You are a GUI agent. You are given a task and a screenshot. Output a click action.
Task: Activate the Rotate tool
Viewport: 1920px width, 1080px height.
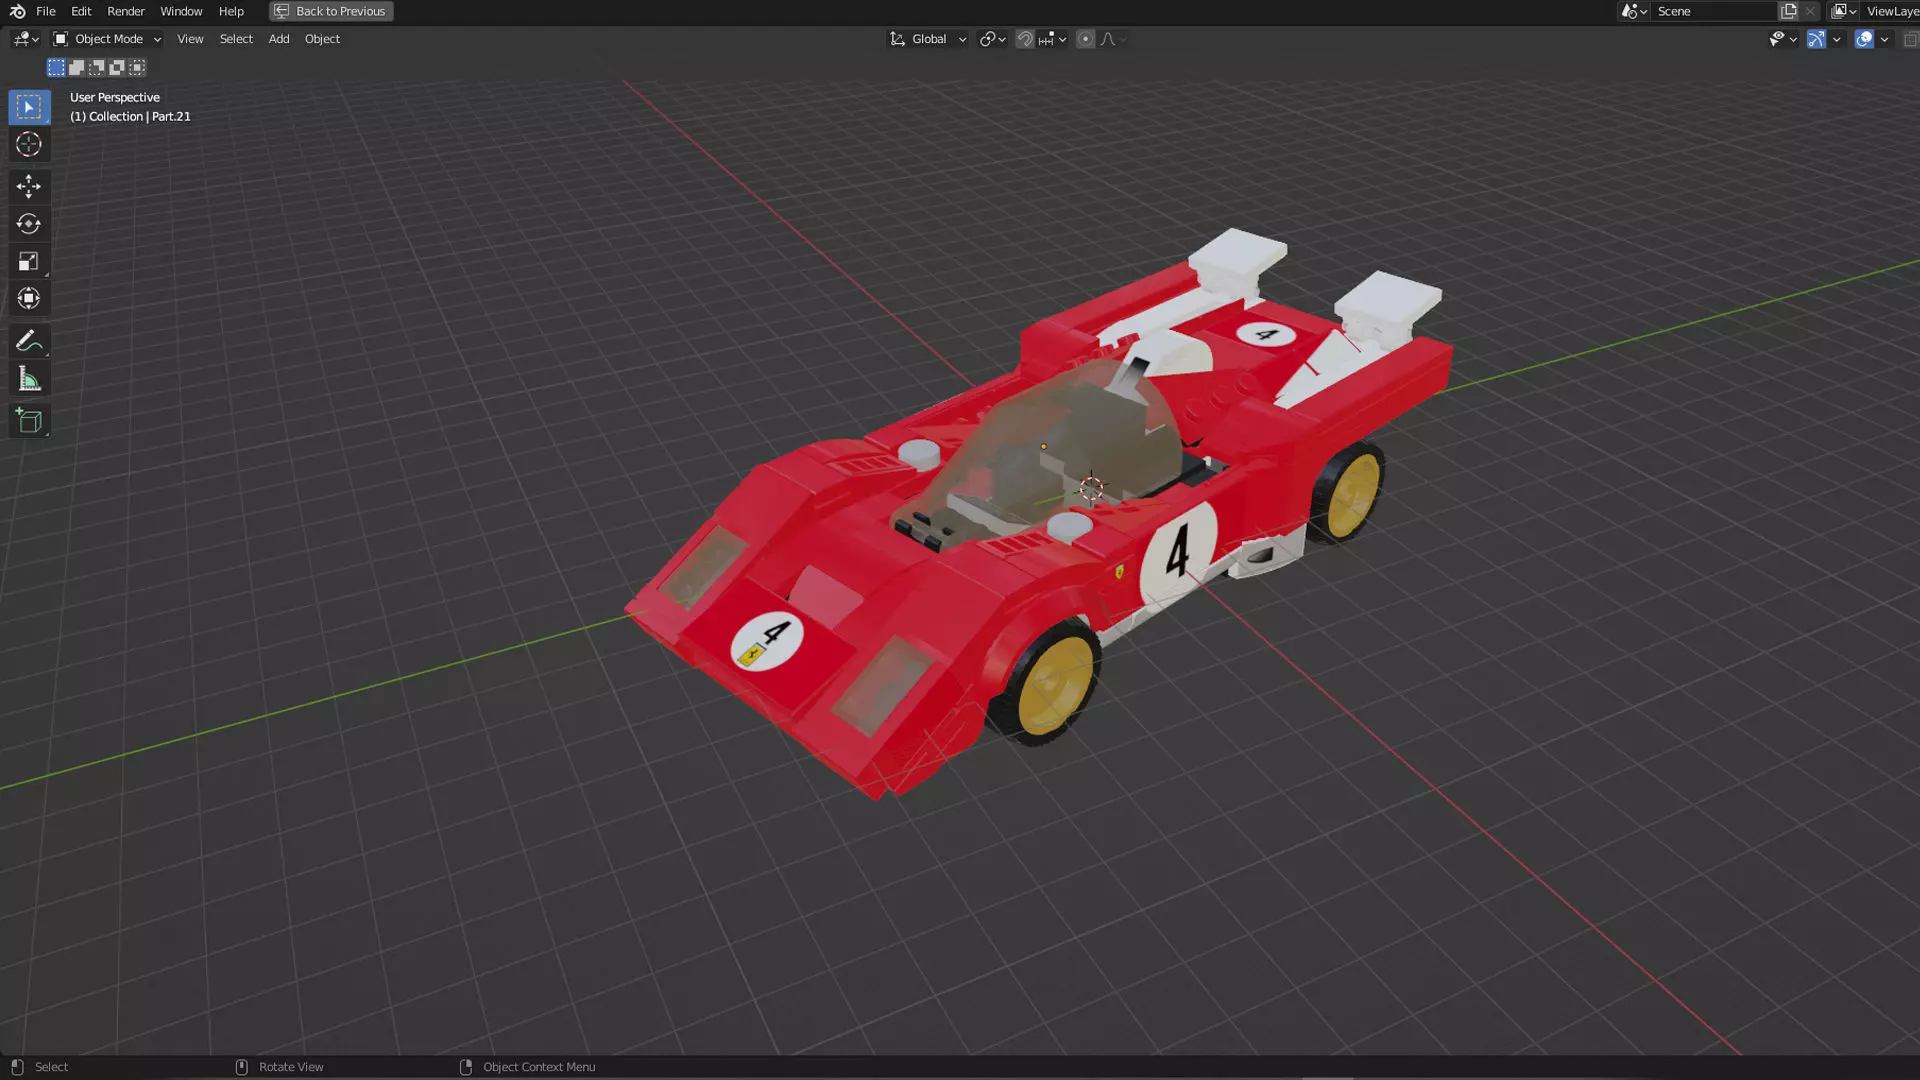pos(29,223)
